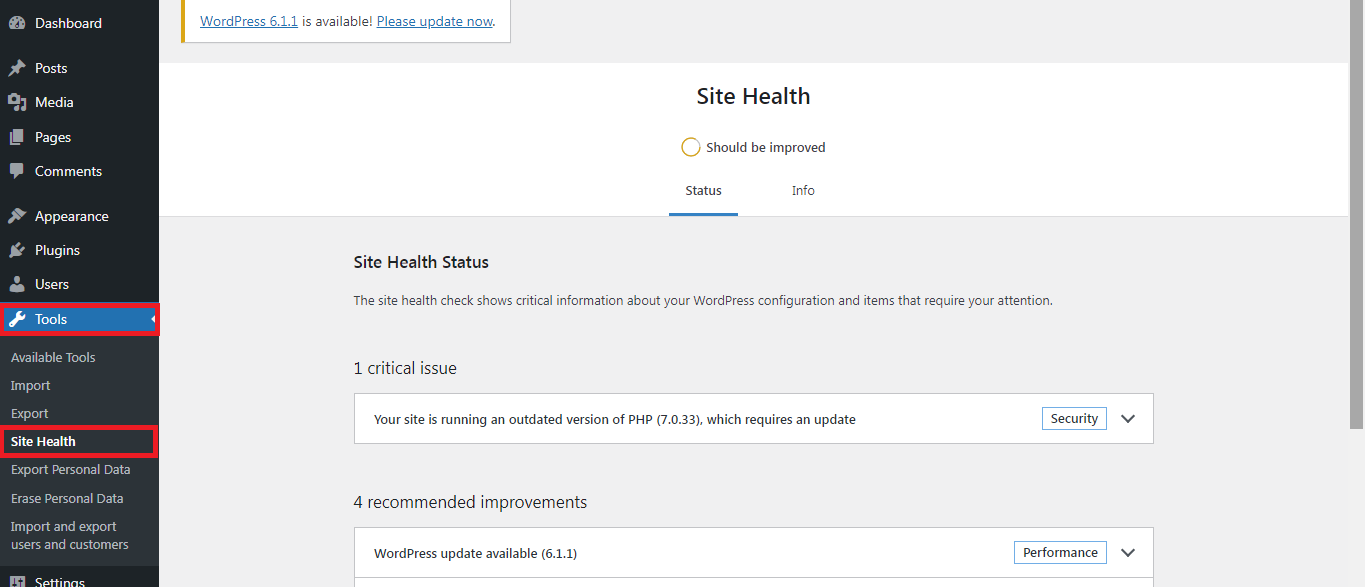Image resolution: width=1365 pixels, height=587 pixels.
Task: Click the Plugins plug icon
Action: pyautogui.click(x=17, y=250)
